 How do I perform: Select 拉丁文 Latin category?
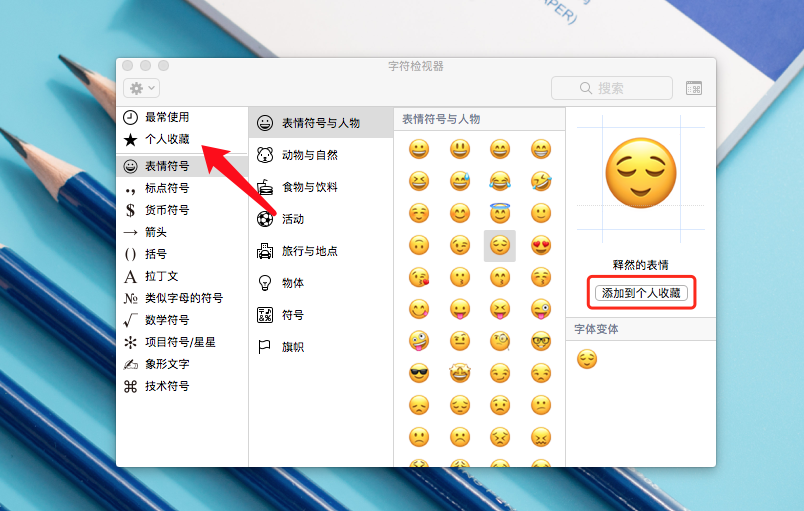pyautogui.click(x=182, y=276)
